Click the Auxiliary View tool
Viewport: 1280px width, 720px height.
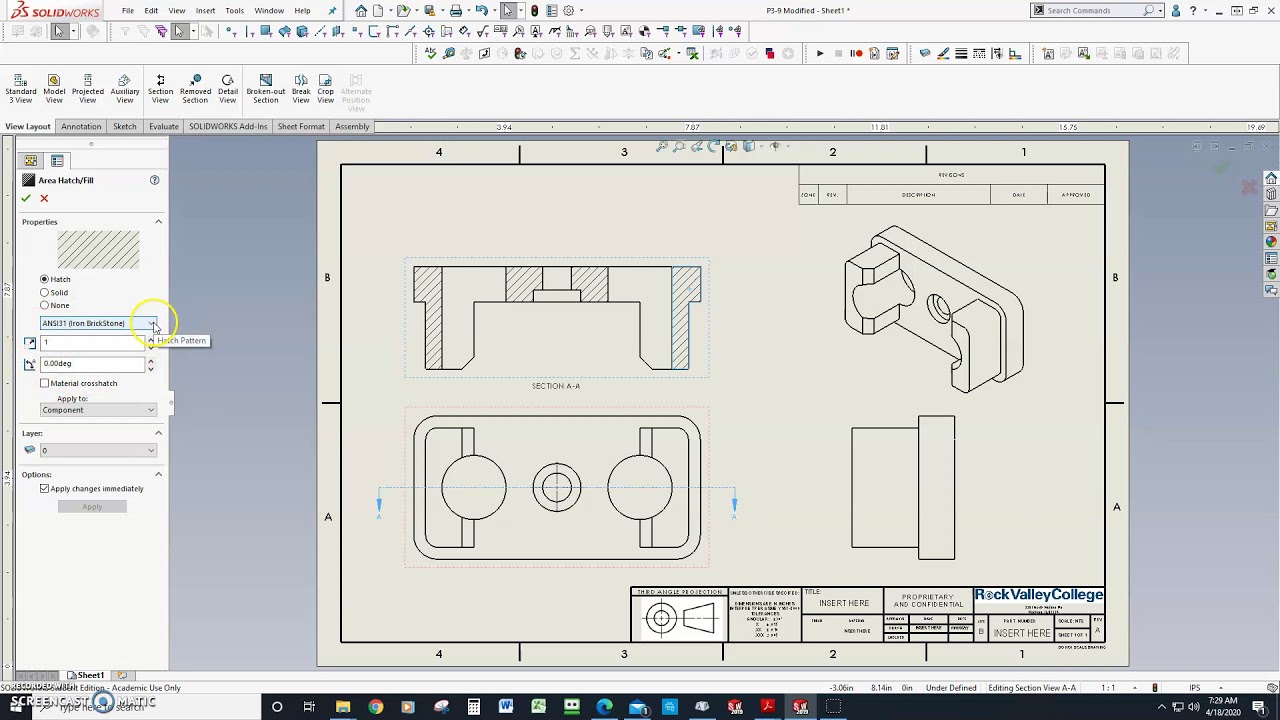[x=124, y=88]
